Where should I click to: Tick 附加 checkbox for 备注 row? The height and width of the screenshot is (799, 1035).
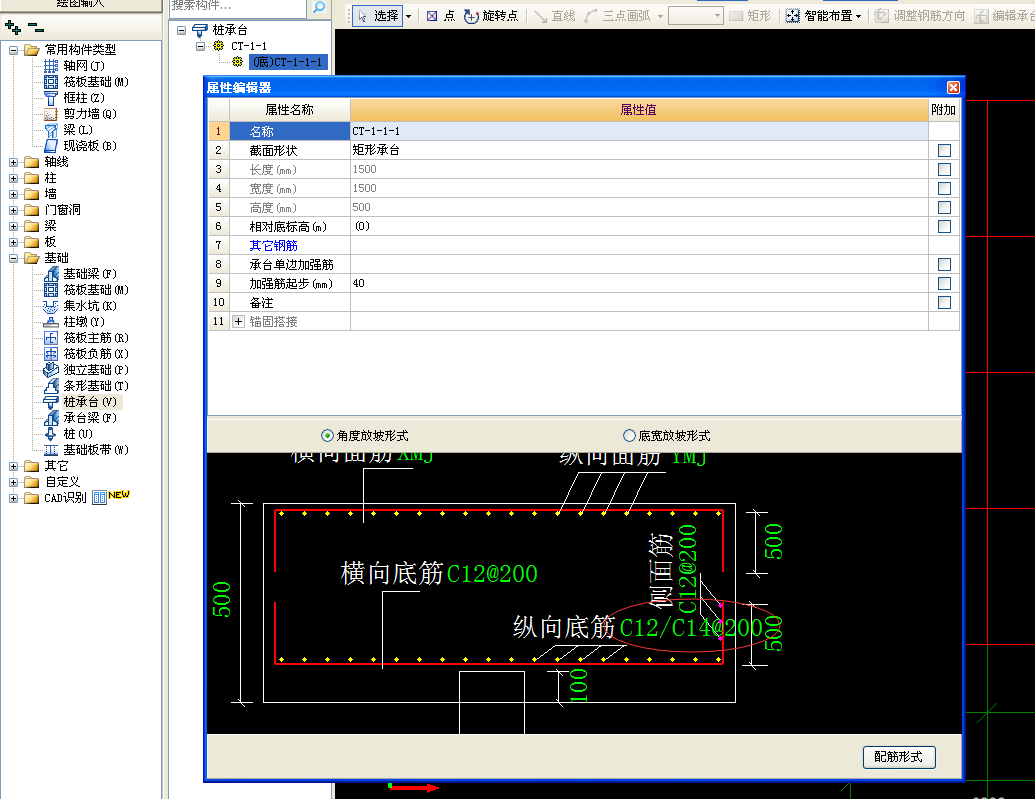(944, 302)
